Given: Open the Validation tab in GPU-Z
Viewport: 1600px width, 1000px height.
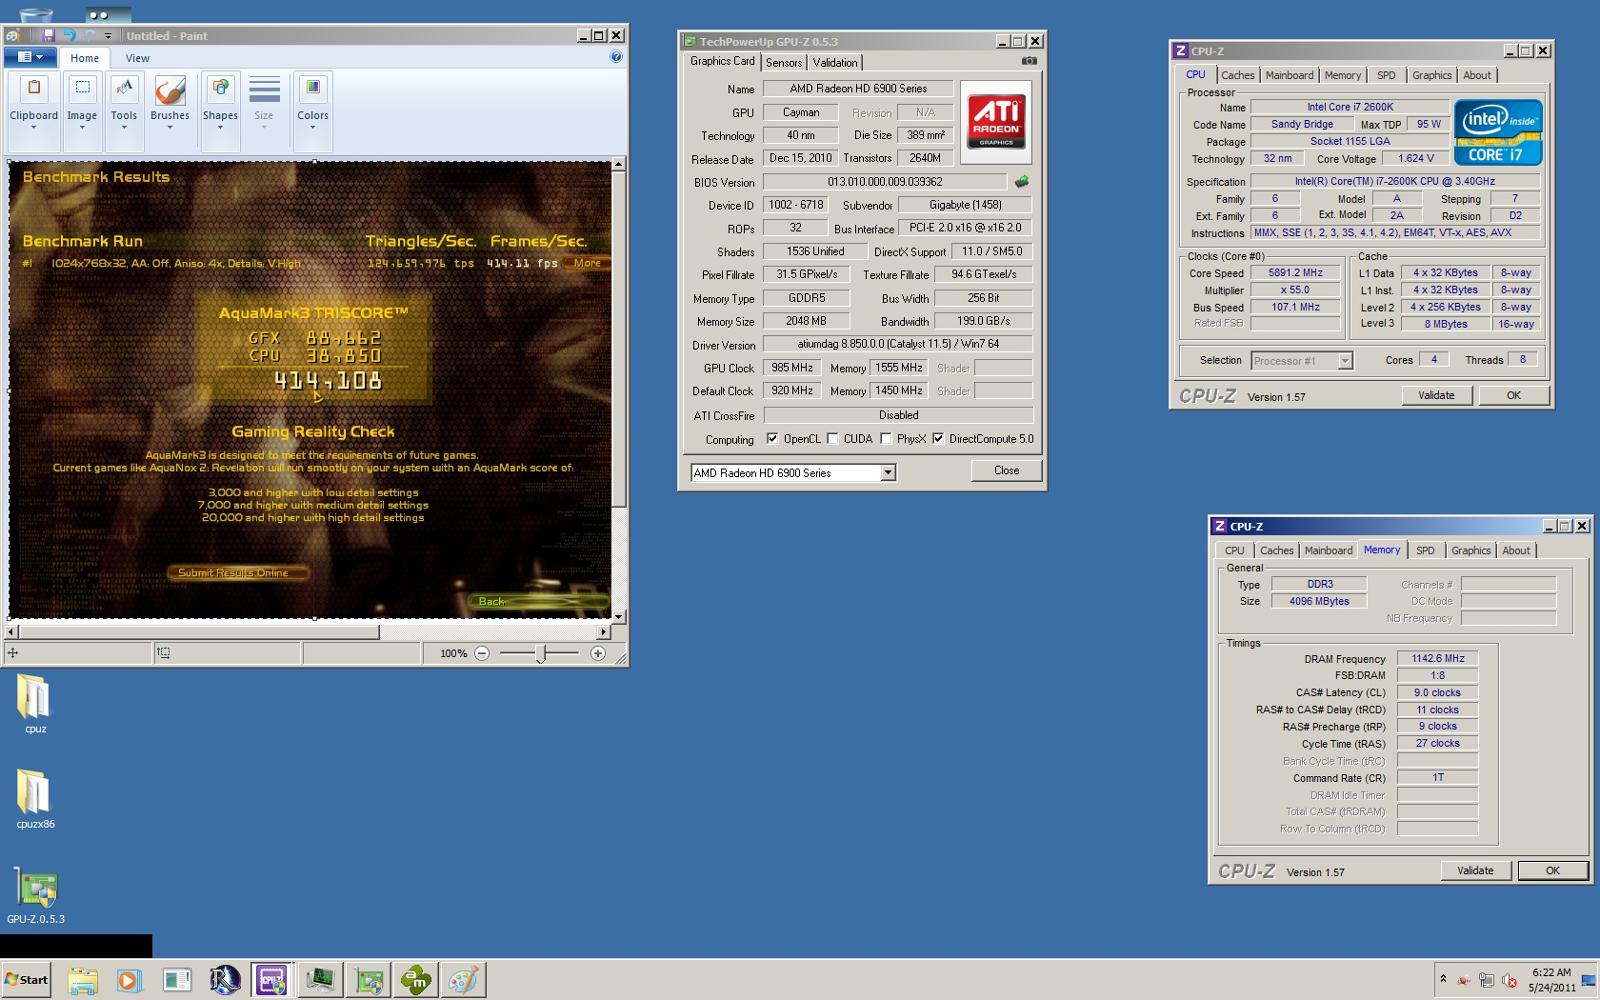Looking at the screenshot, I should 835,62.
